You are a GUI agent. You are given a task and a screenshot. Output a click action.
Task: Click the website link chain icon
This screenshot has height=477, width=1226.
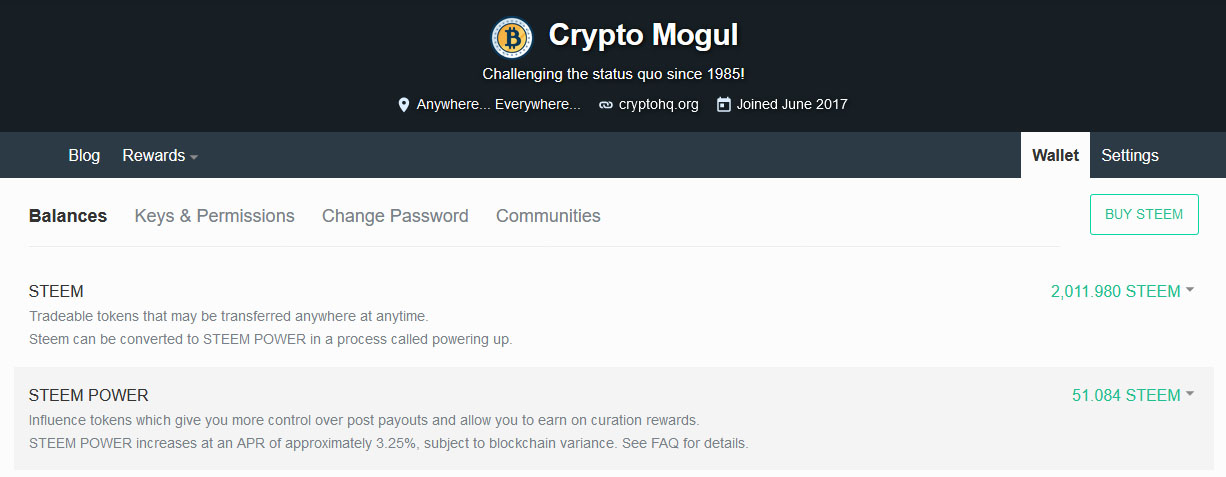pos(606,104)
